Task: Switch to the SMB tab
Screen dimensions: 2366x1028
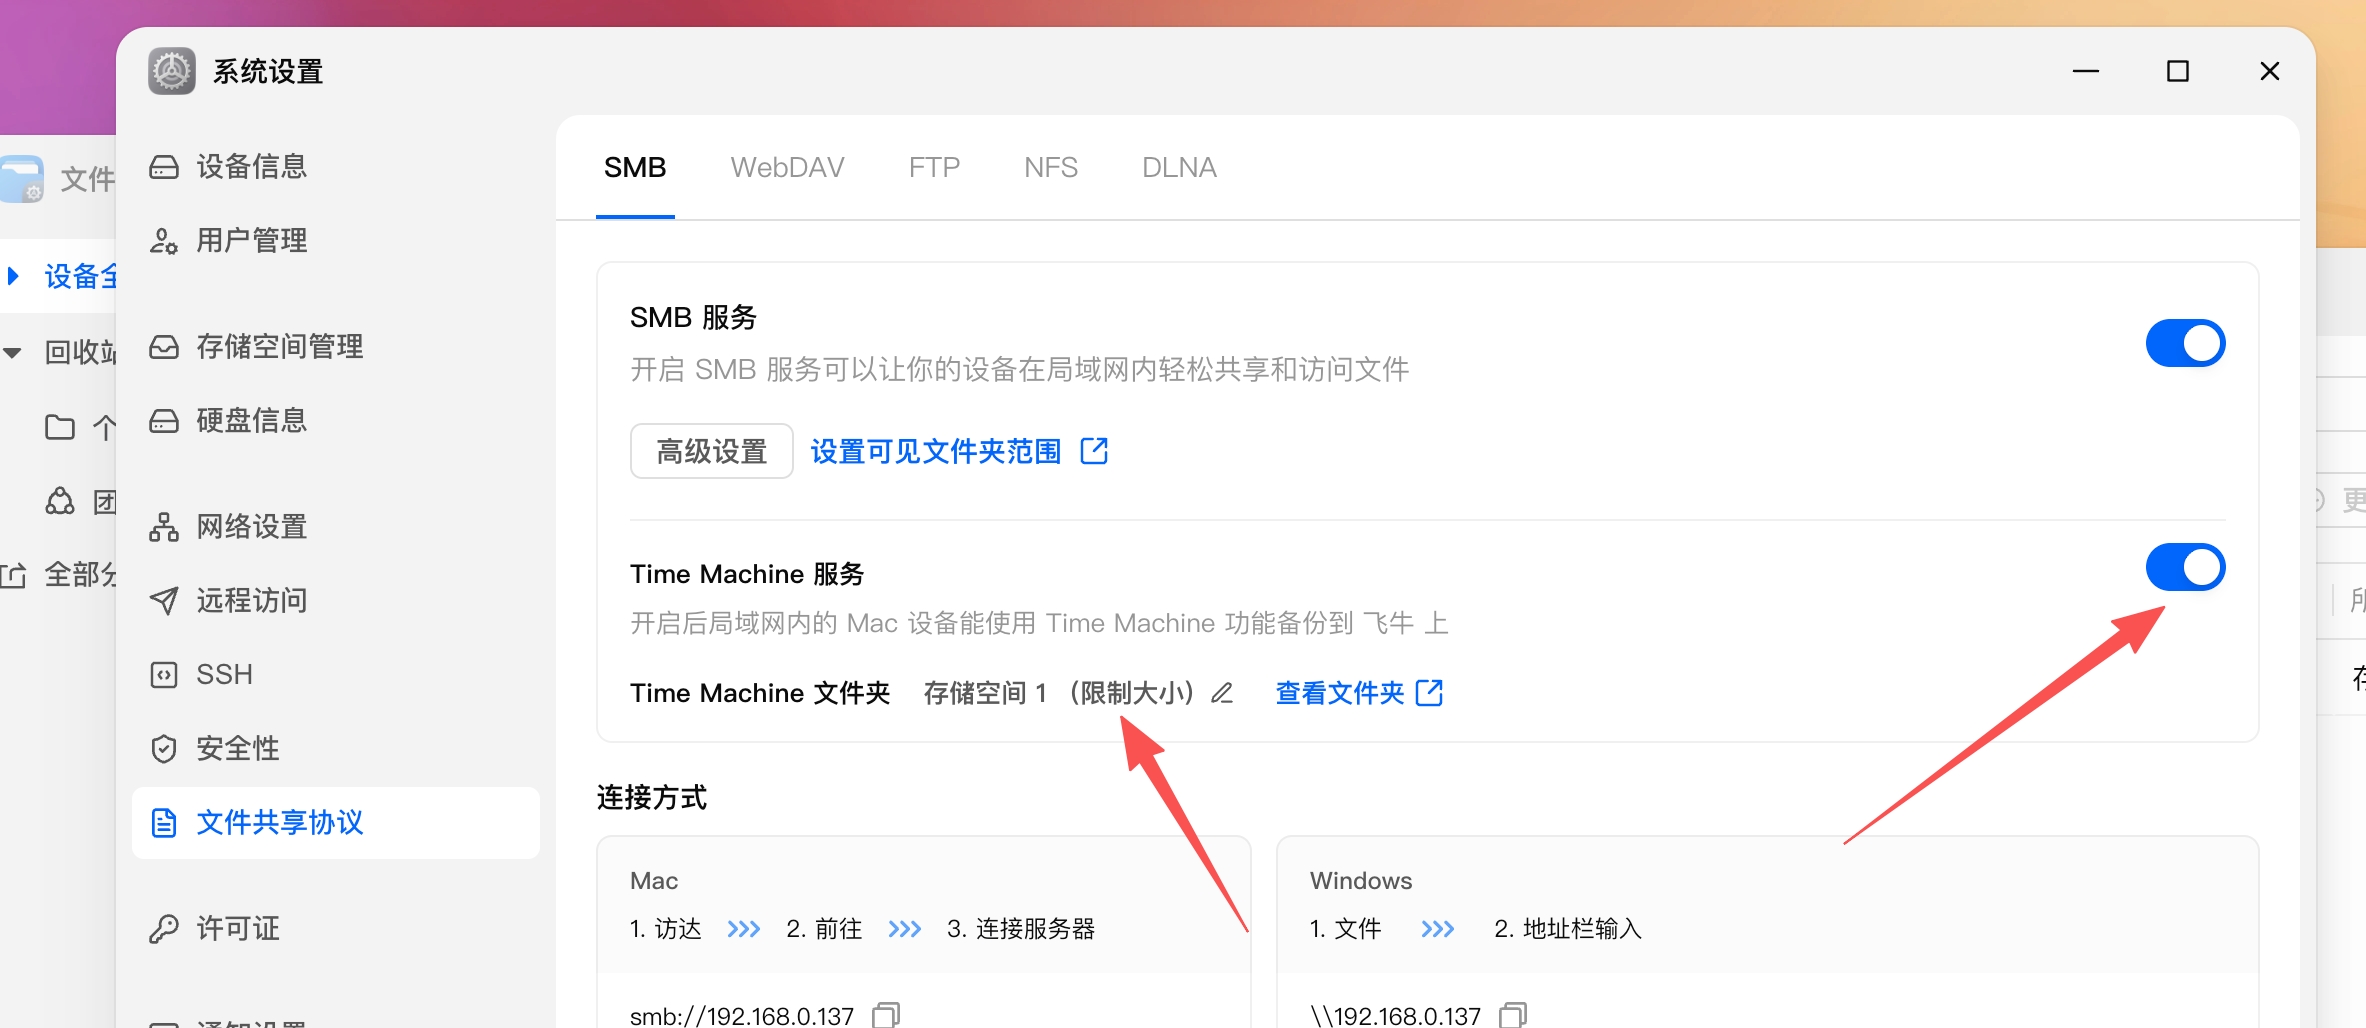Action: click(635, 167)
